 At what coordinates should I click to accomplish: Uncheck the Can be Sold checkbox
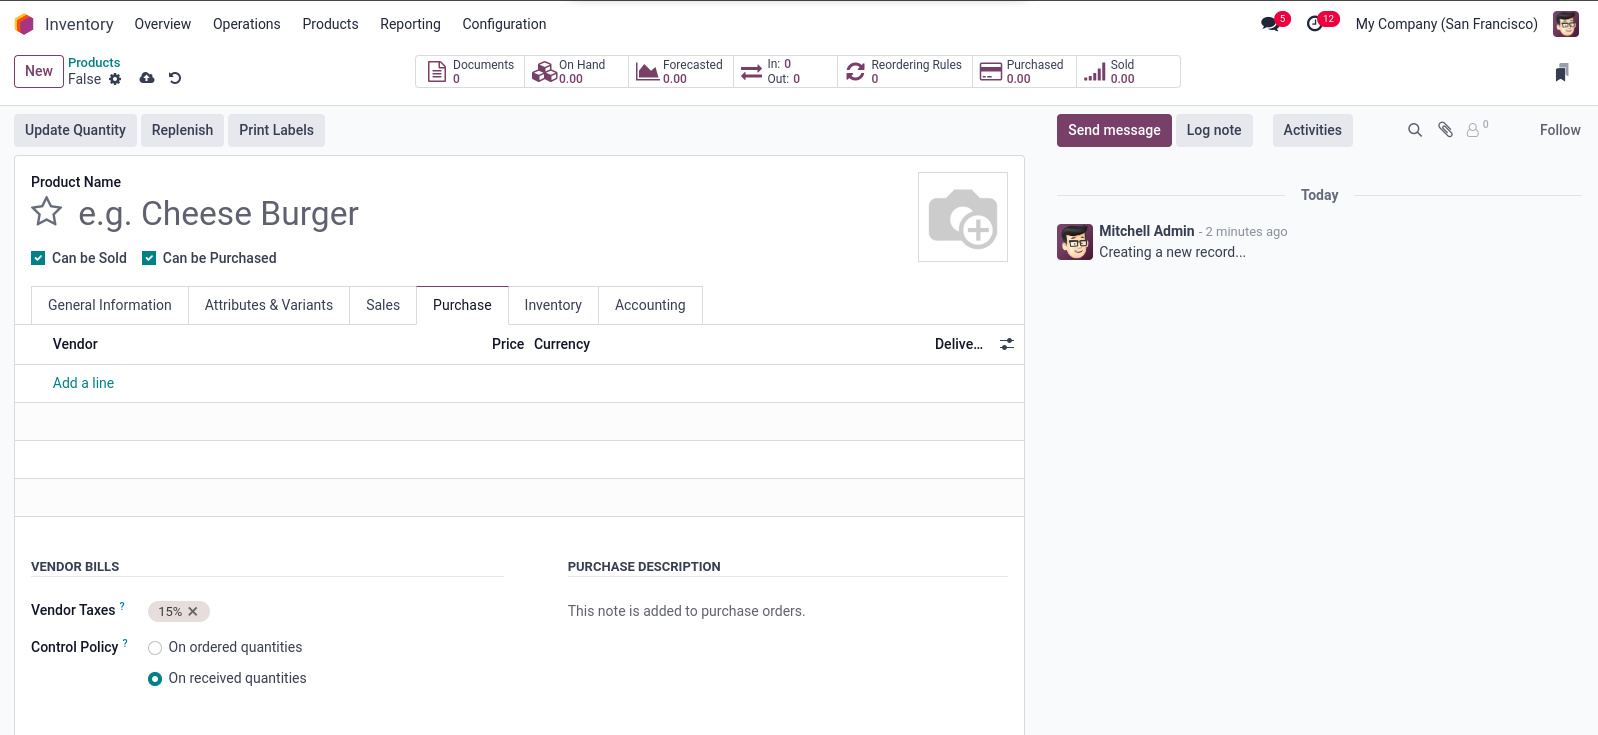click(x=38, y=258)
